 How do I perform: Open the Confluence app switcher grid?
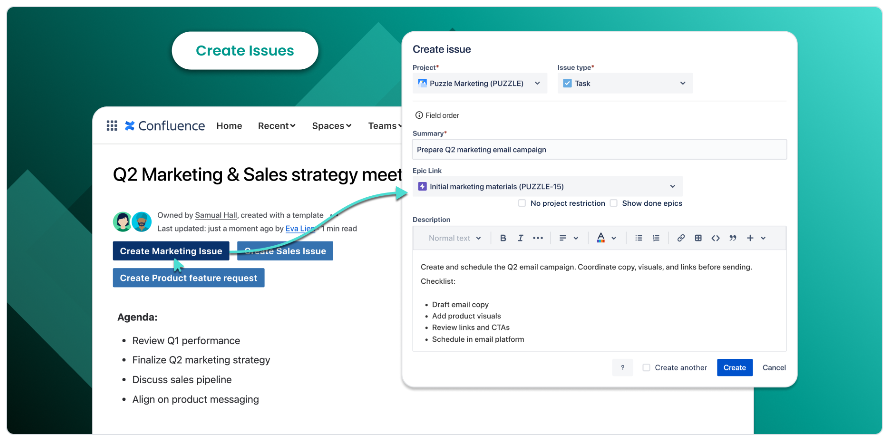tap(112, 126)
